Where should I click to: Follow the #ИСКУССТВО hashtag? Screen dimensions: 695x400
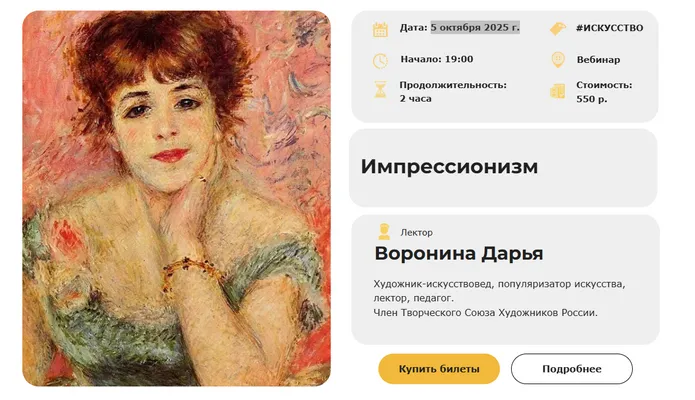pos(609,28)
